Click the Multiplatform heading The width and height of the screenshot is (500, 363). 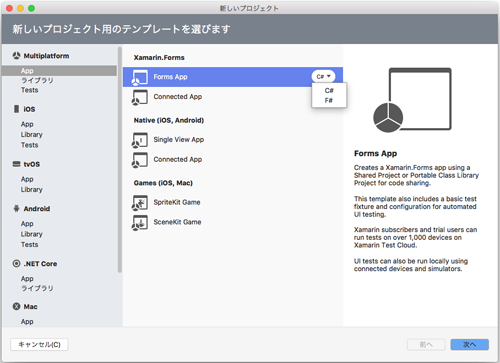(46, 56)
